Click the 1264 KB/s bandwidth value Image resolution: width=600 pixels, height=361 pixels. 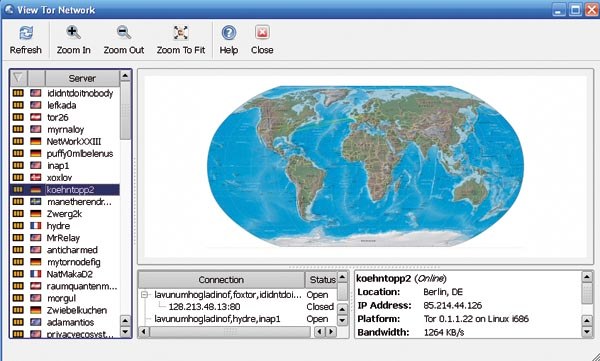[x=444, y=332]
